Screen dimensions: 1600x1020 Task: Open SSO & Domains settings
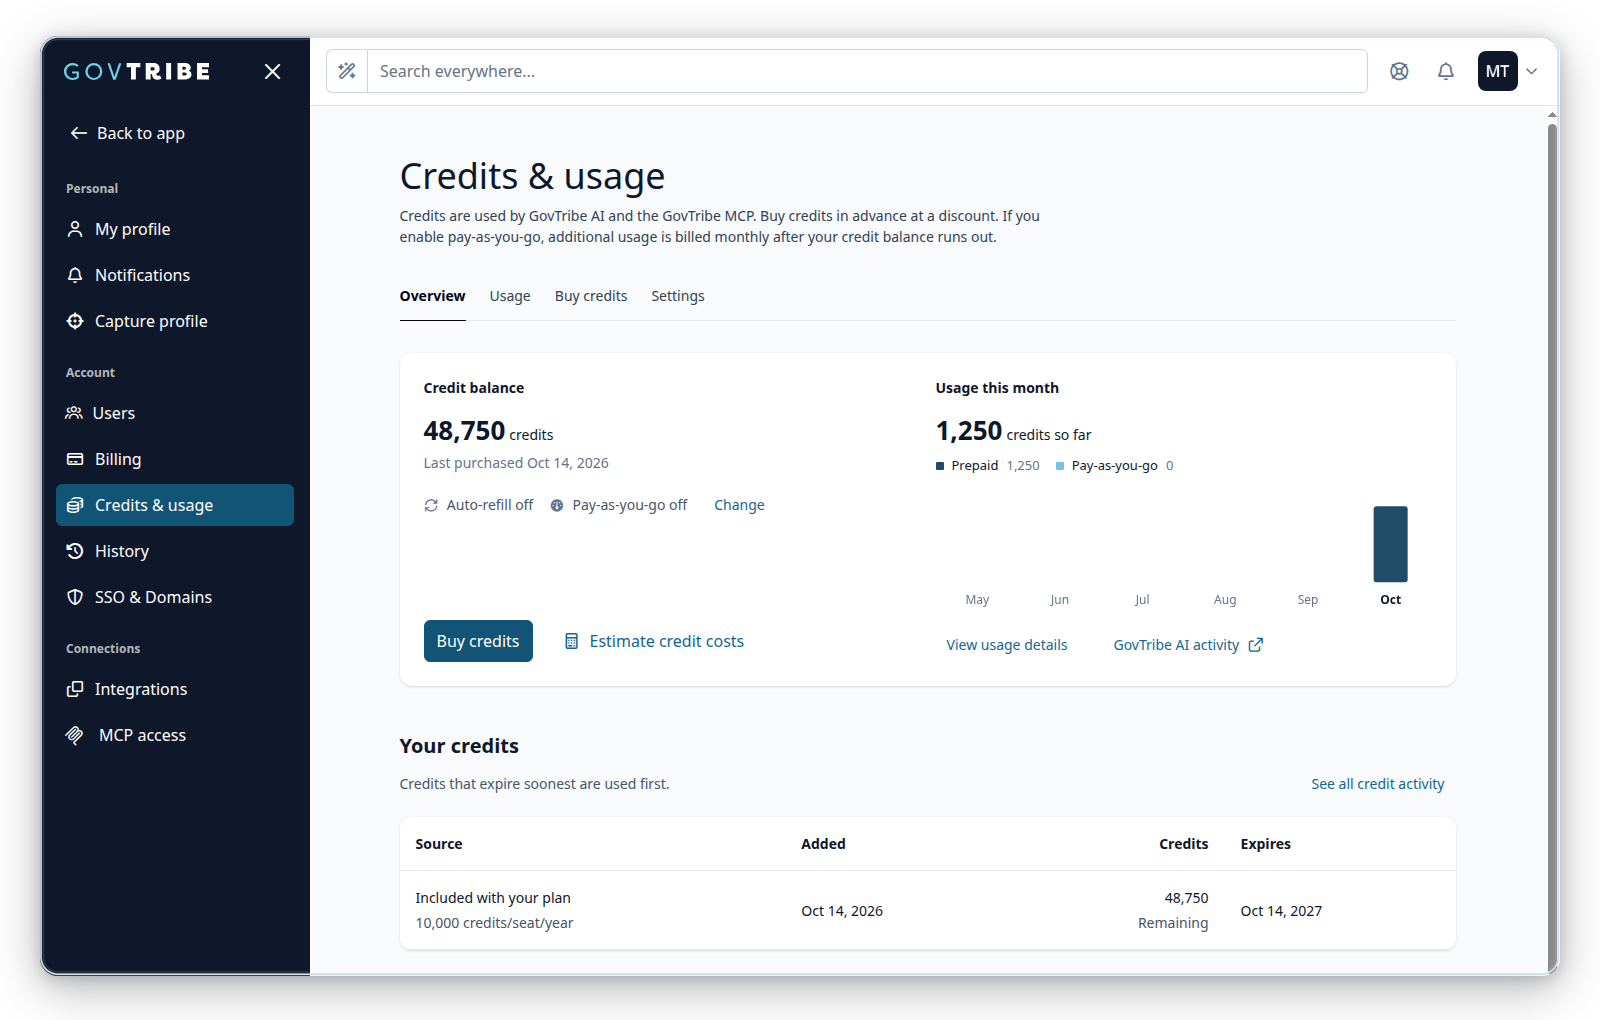(175, 597)
